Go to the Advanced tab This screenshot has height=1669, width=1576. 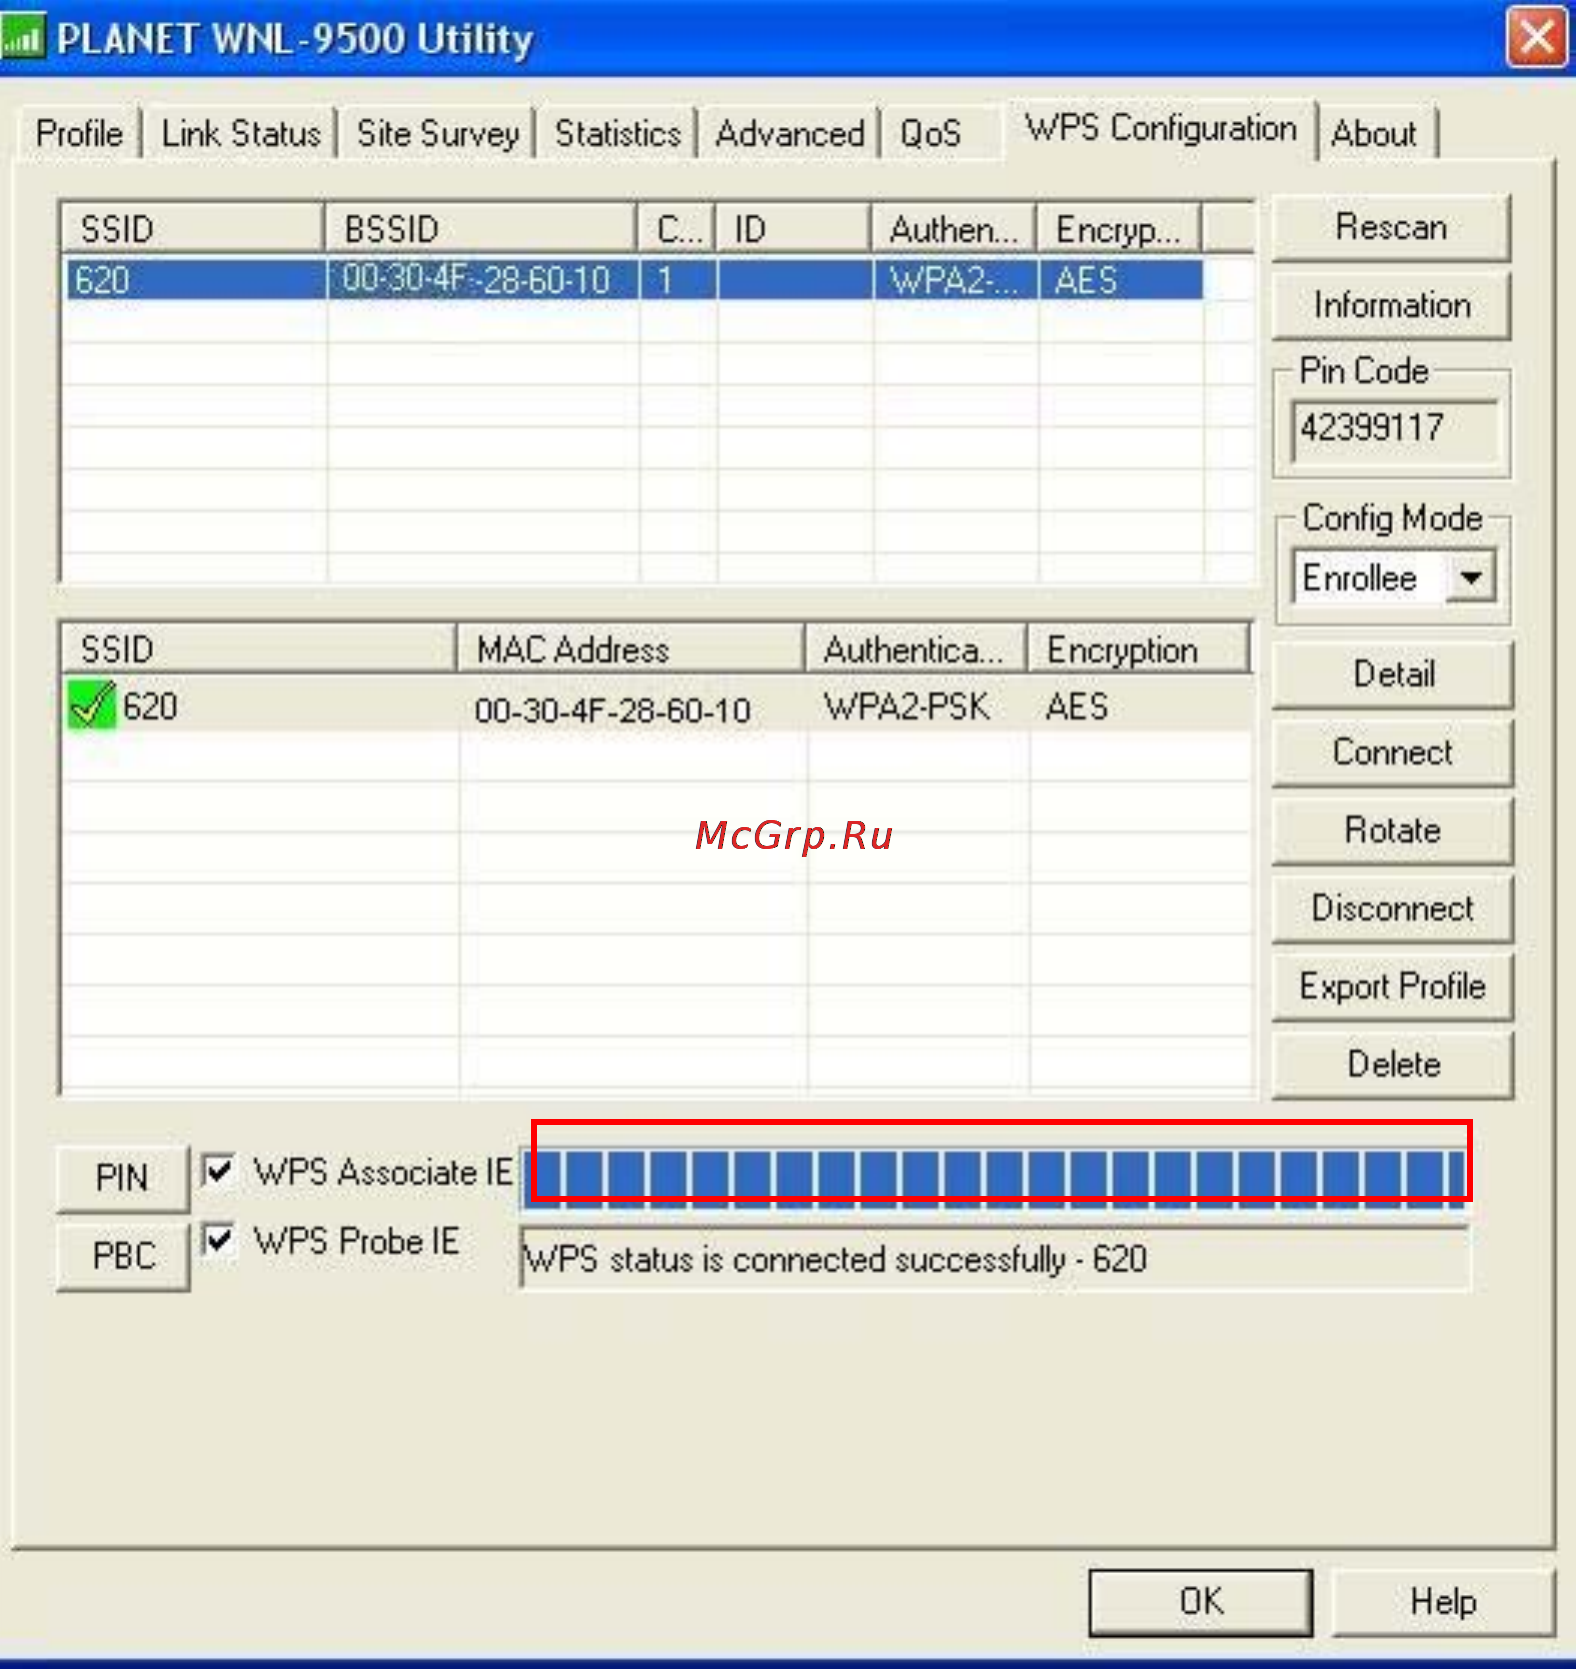[x=790, y=133]
